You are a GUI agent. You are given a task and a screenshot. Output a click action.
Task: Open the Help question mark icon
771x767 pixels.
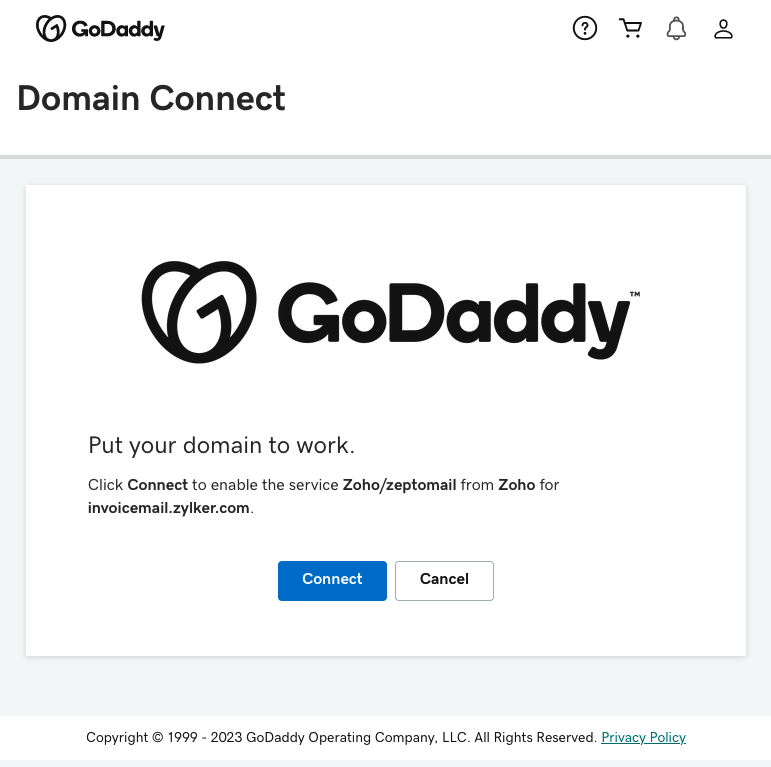[584, 28]
